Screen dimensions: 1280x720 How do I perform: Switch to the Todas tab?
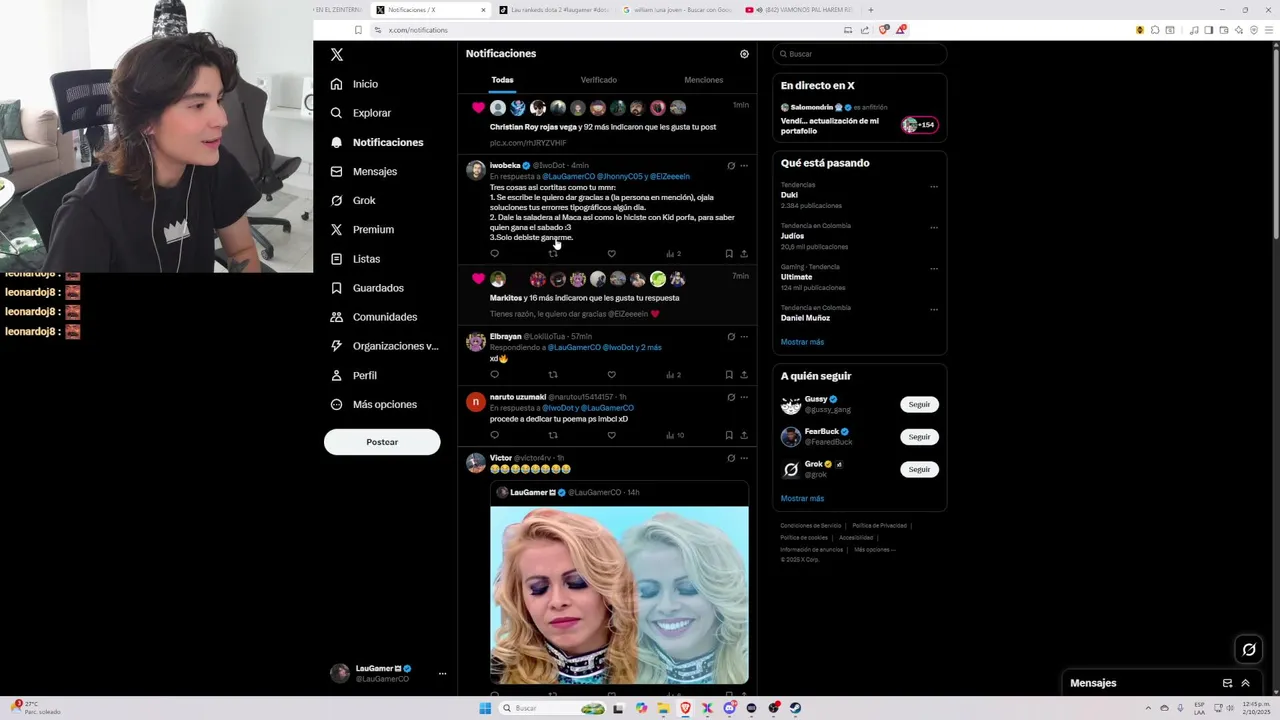(502, 80)
